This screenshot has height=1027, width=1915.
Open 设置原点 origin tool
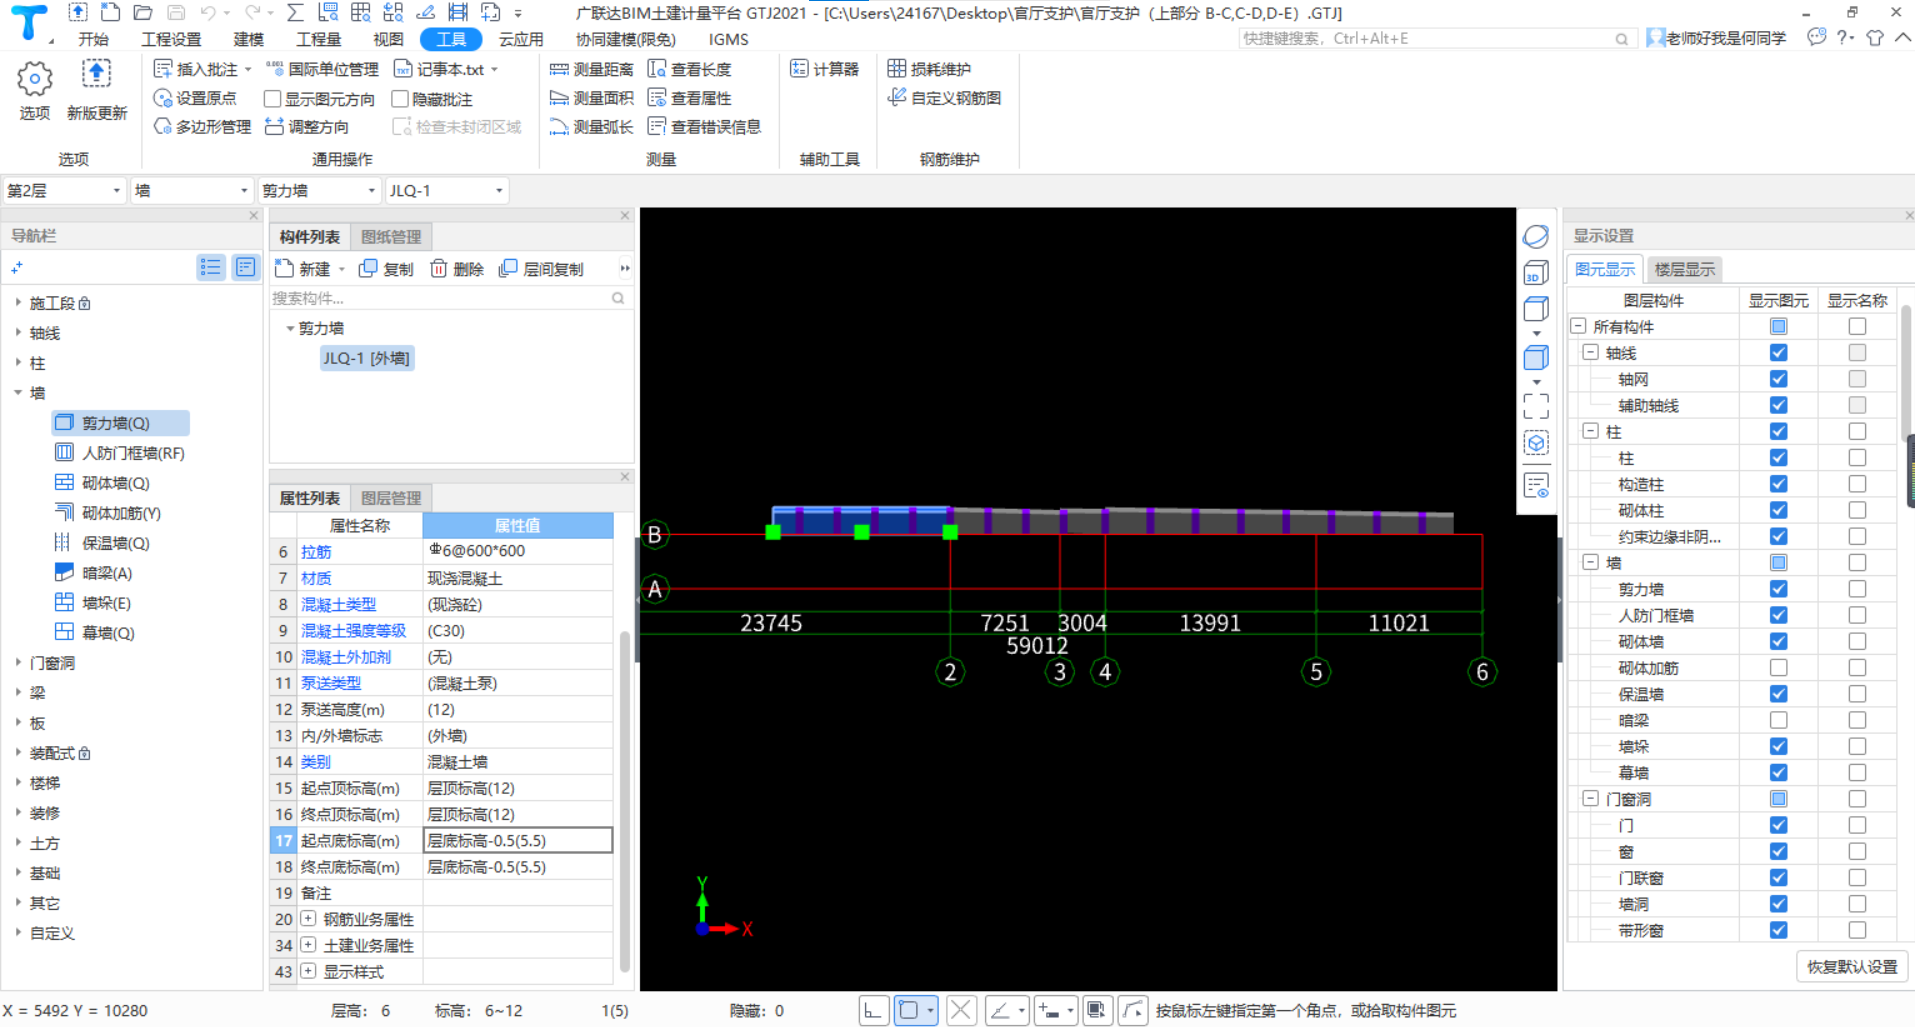tap(196, 98)
